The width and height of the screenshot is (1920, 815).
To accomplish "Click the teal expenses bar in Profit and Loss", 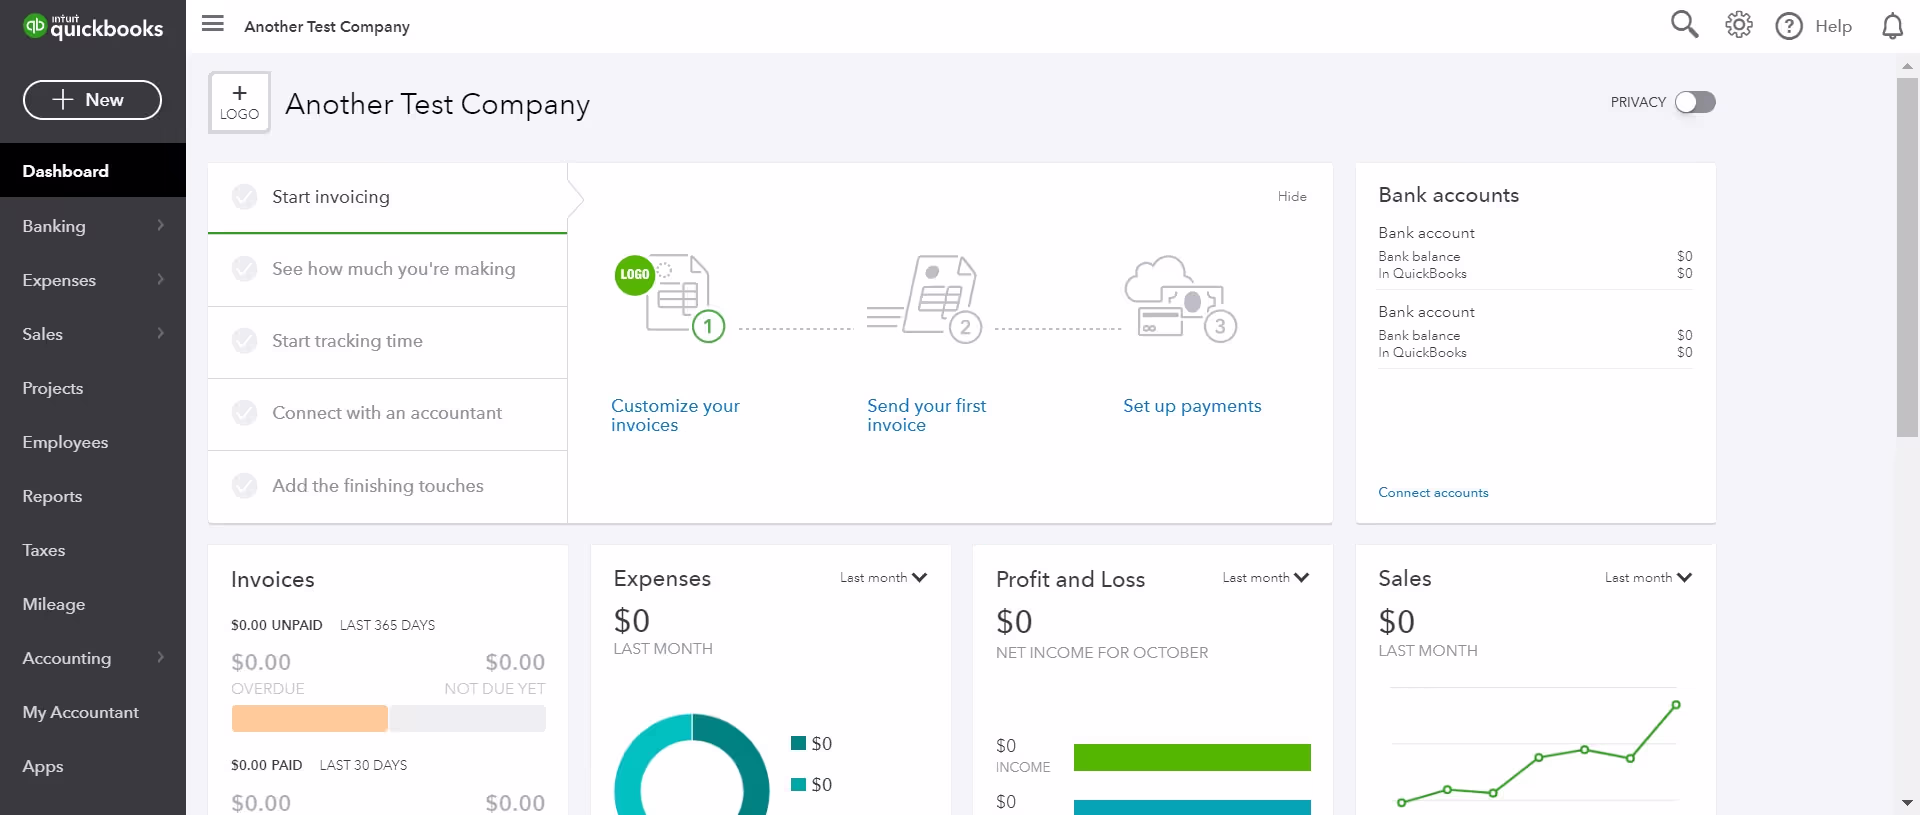I will click(1192, 807).
